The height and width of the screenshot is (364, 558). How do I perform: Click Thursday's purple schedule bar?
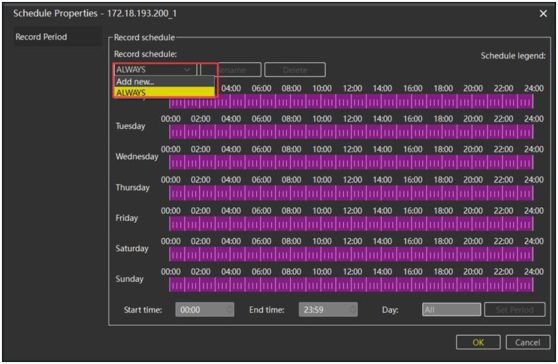coord(351,193)
